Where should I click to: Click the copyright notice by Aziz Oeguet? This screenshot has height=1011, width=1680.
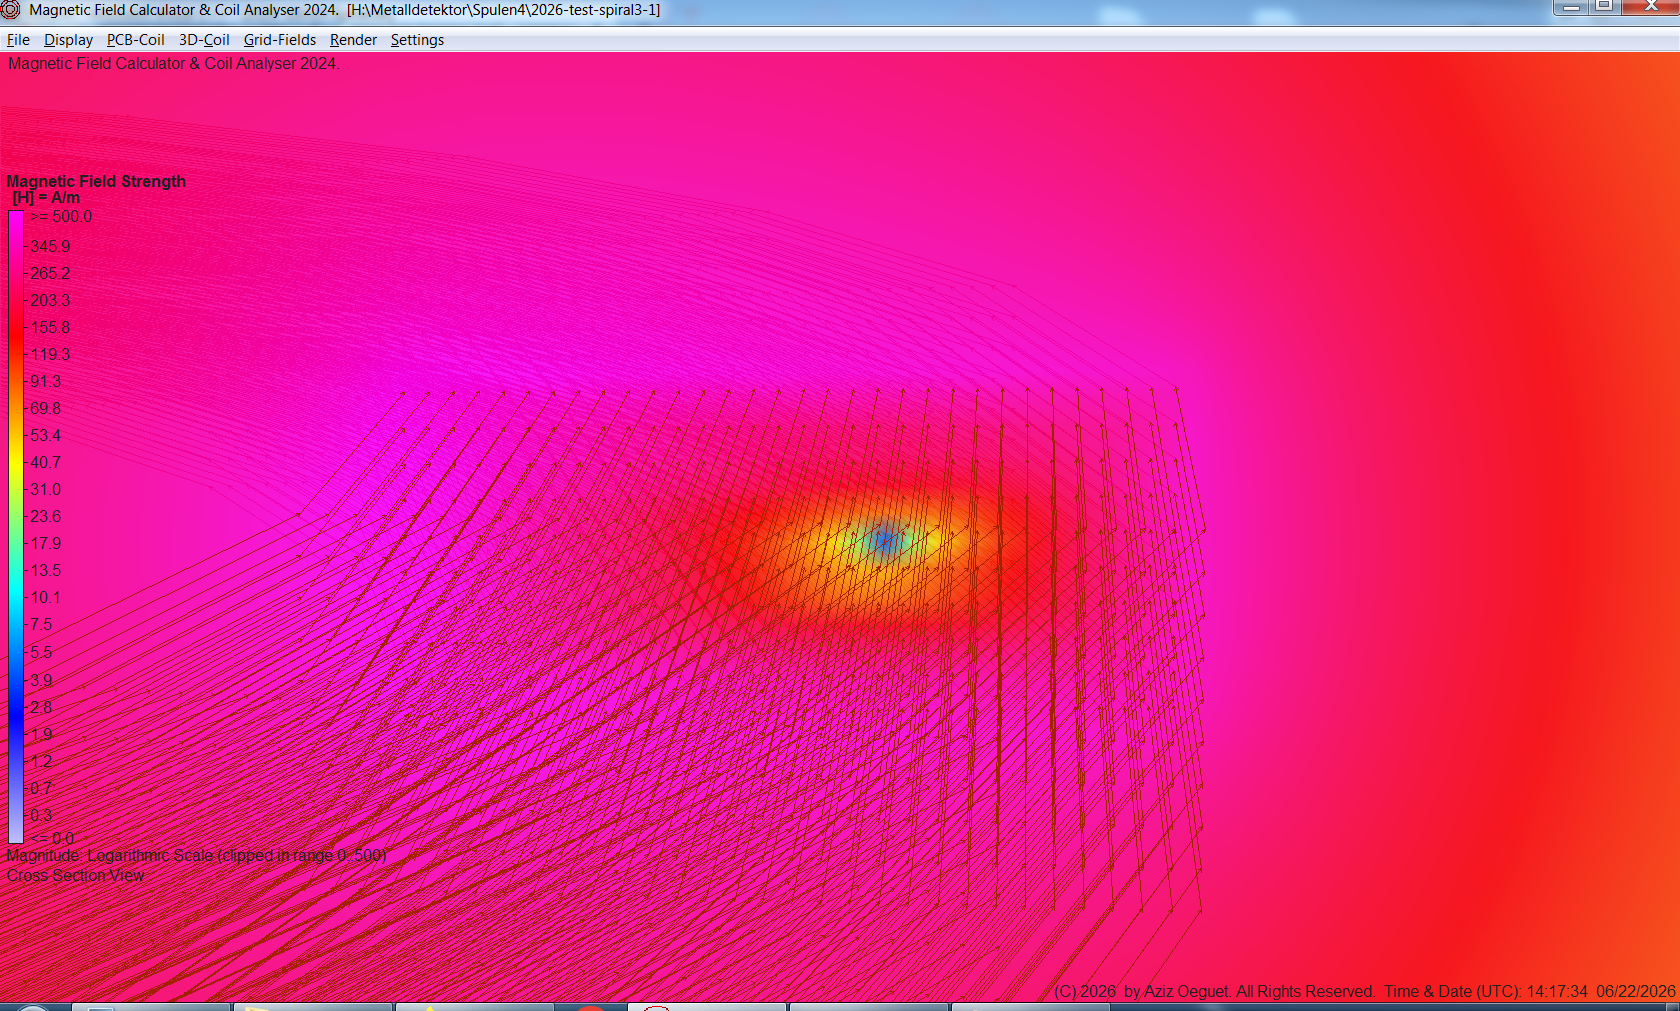(1215, 991)
